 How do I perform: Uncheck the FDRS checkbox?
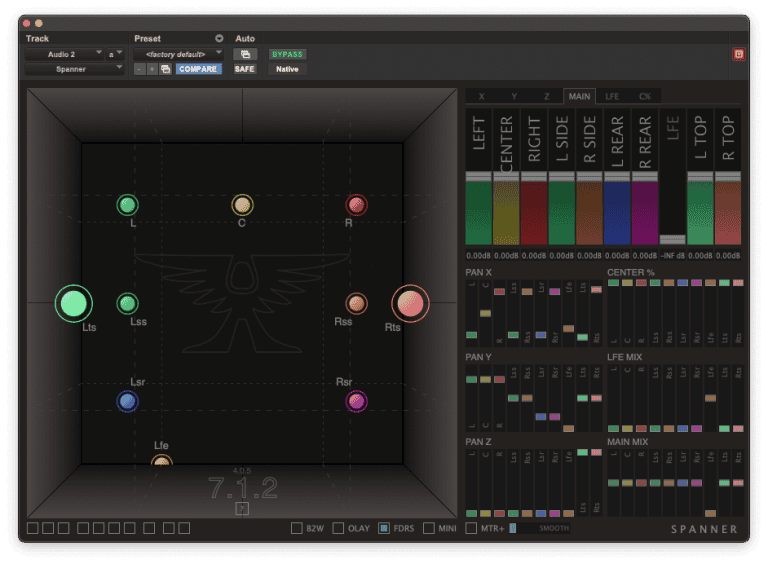[384, 528]
